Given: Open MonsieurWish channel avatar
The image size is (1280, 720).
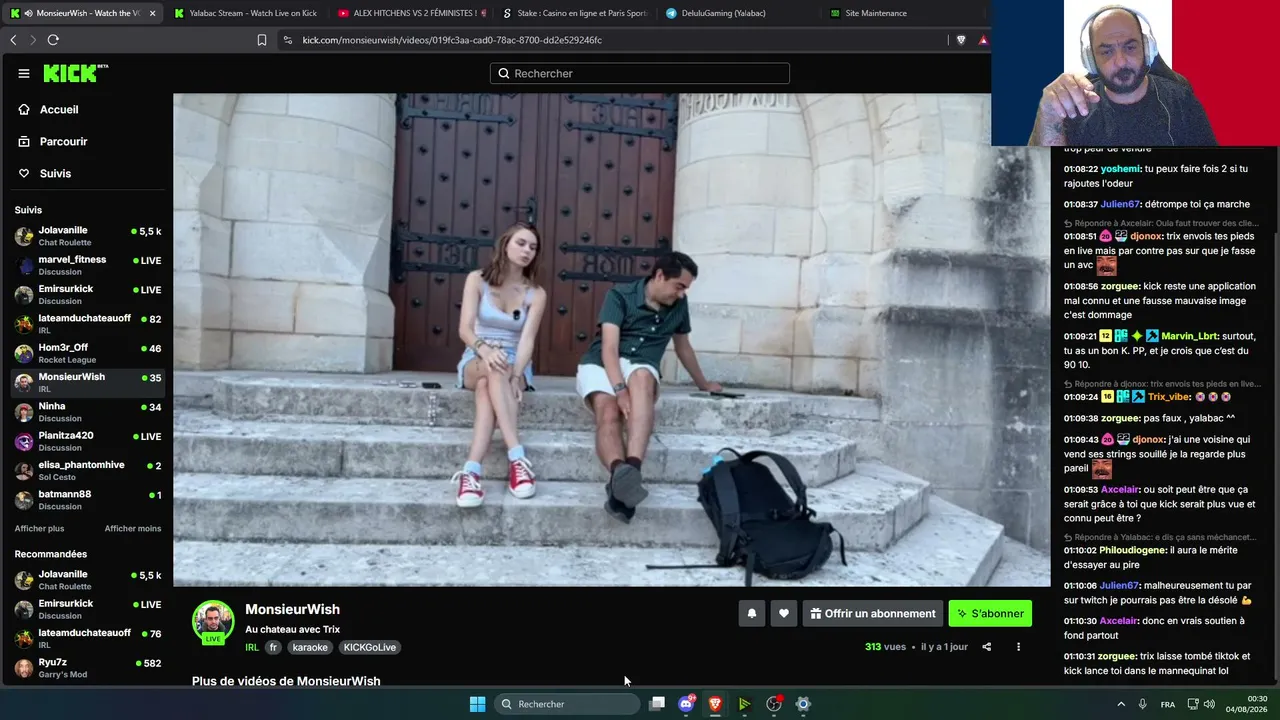Looking at the screenshot, I should tap(213, 621).
